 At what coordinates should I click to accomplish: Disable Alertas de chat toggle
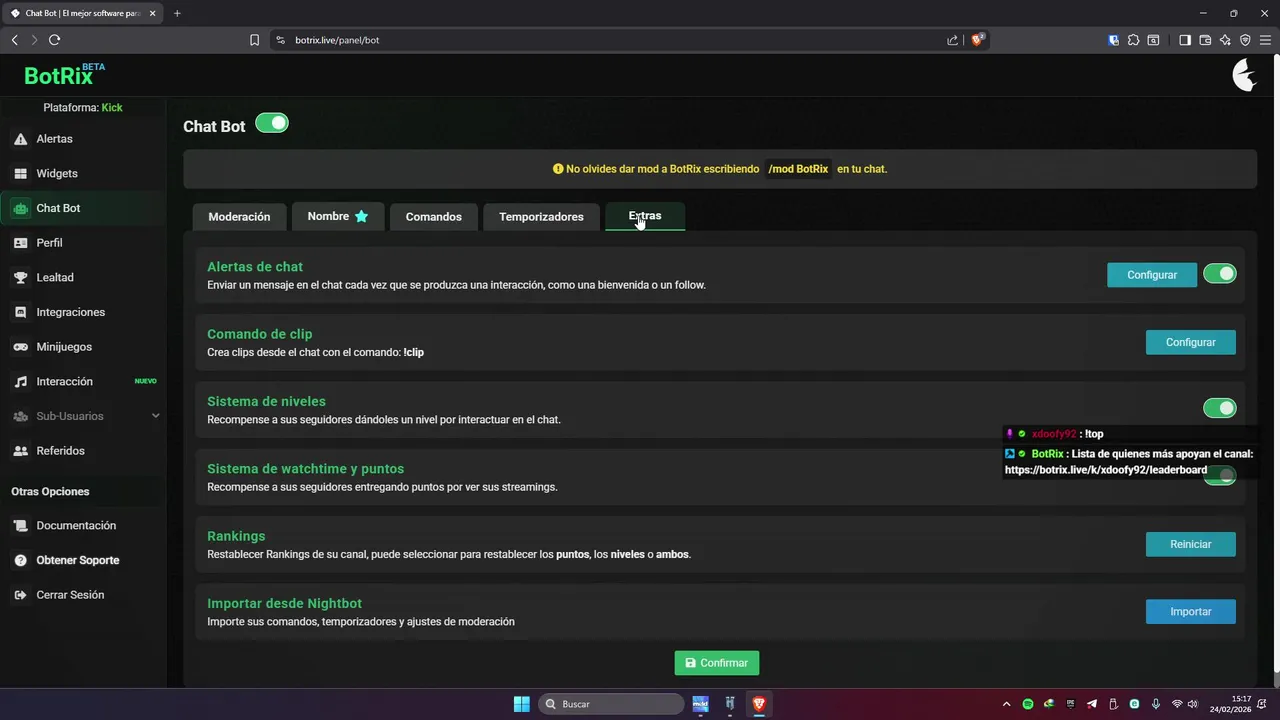pos(1220,274)
